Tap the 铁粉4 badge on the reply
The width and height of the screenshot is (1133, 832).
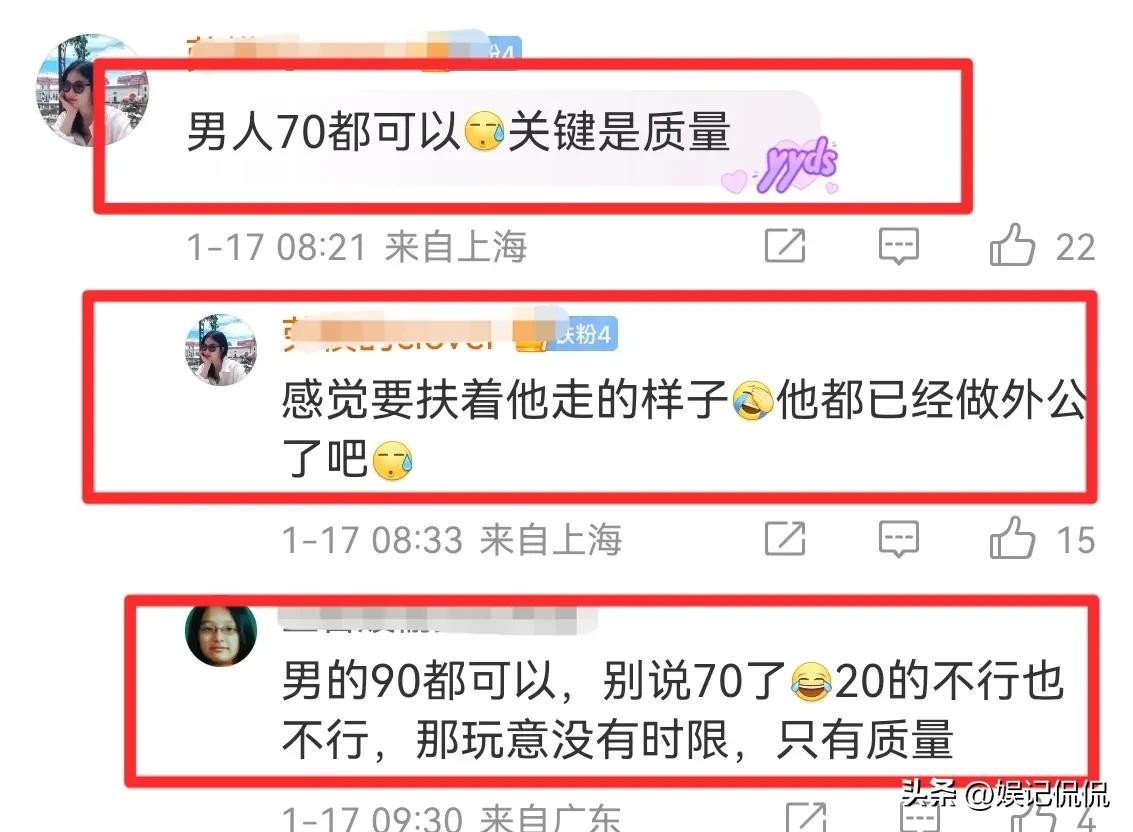[x=584, y=334]
